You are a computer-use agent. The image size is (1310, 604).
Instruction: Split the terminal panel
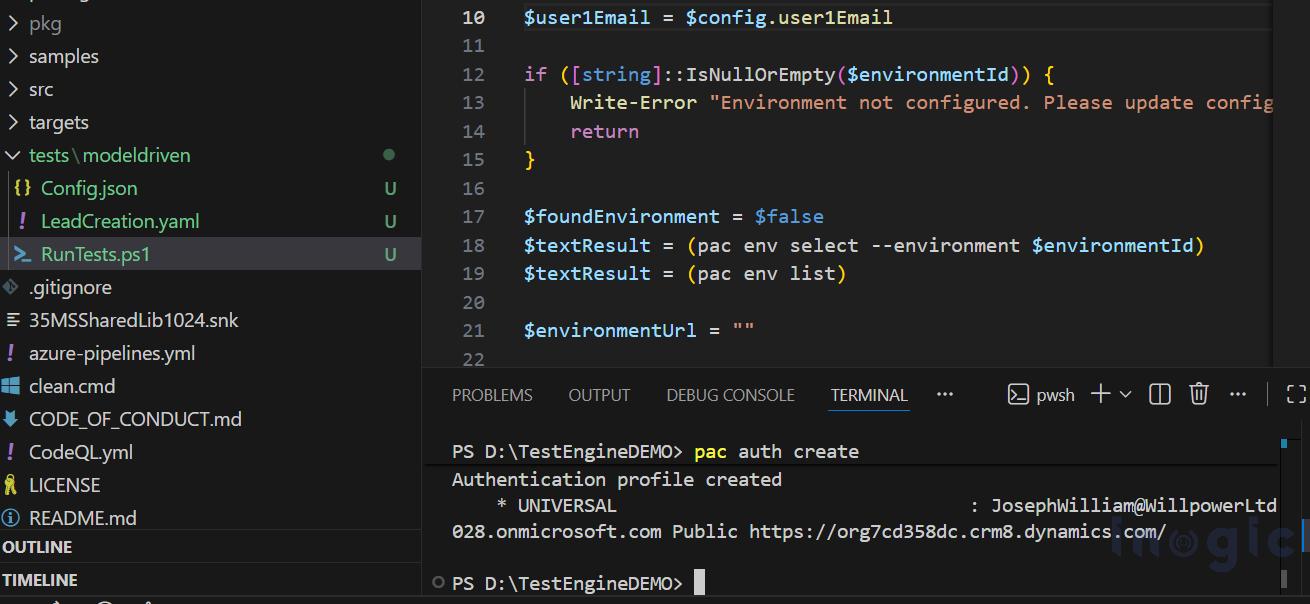[1159, 393]
